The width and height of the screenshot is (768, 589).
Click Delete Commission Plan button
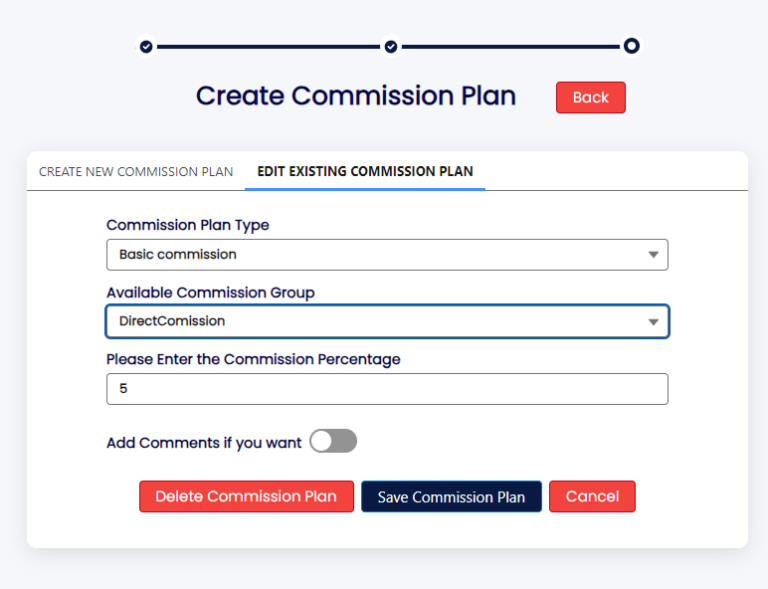coord(246,496)
